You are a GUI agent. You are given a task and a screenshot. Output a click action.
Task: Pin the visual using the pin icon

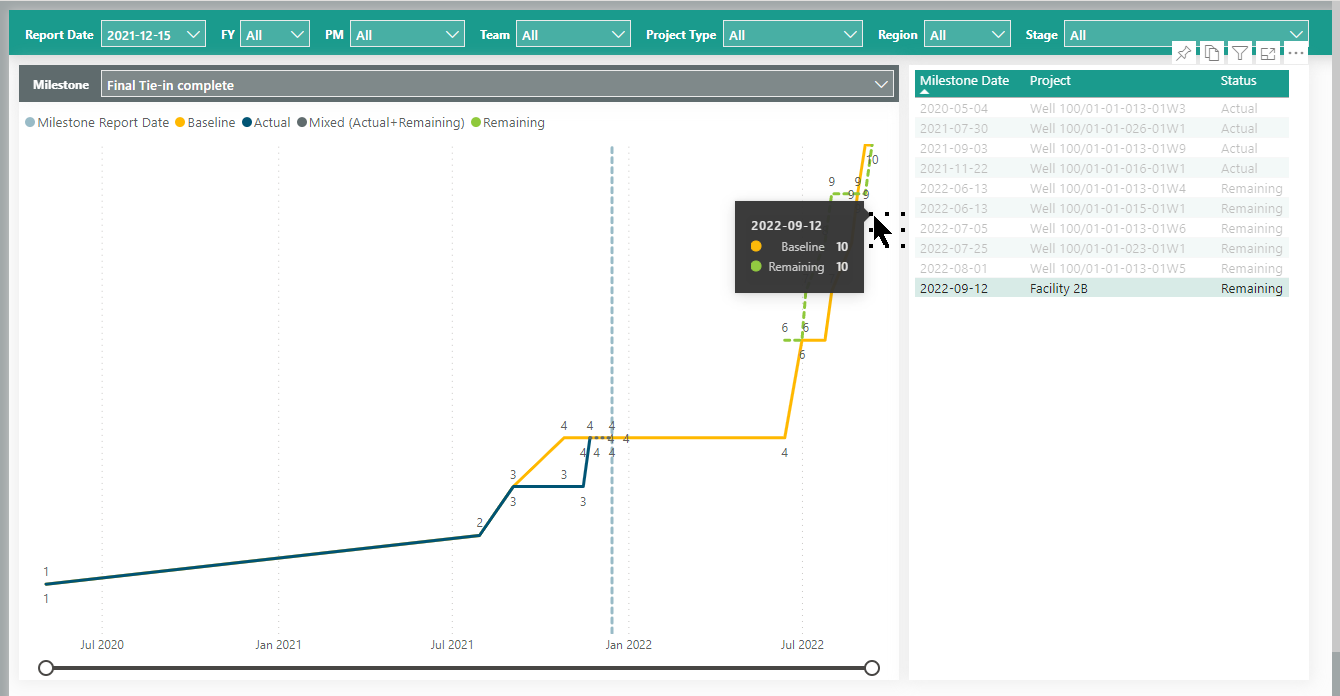(1183, 53)
